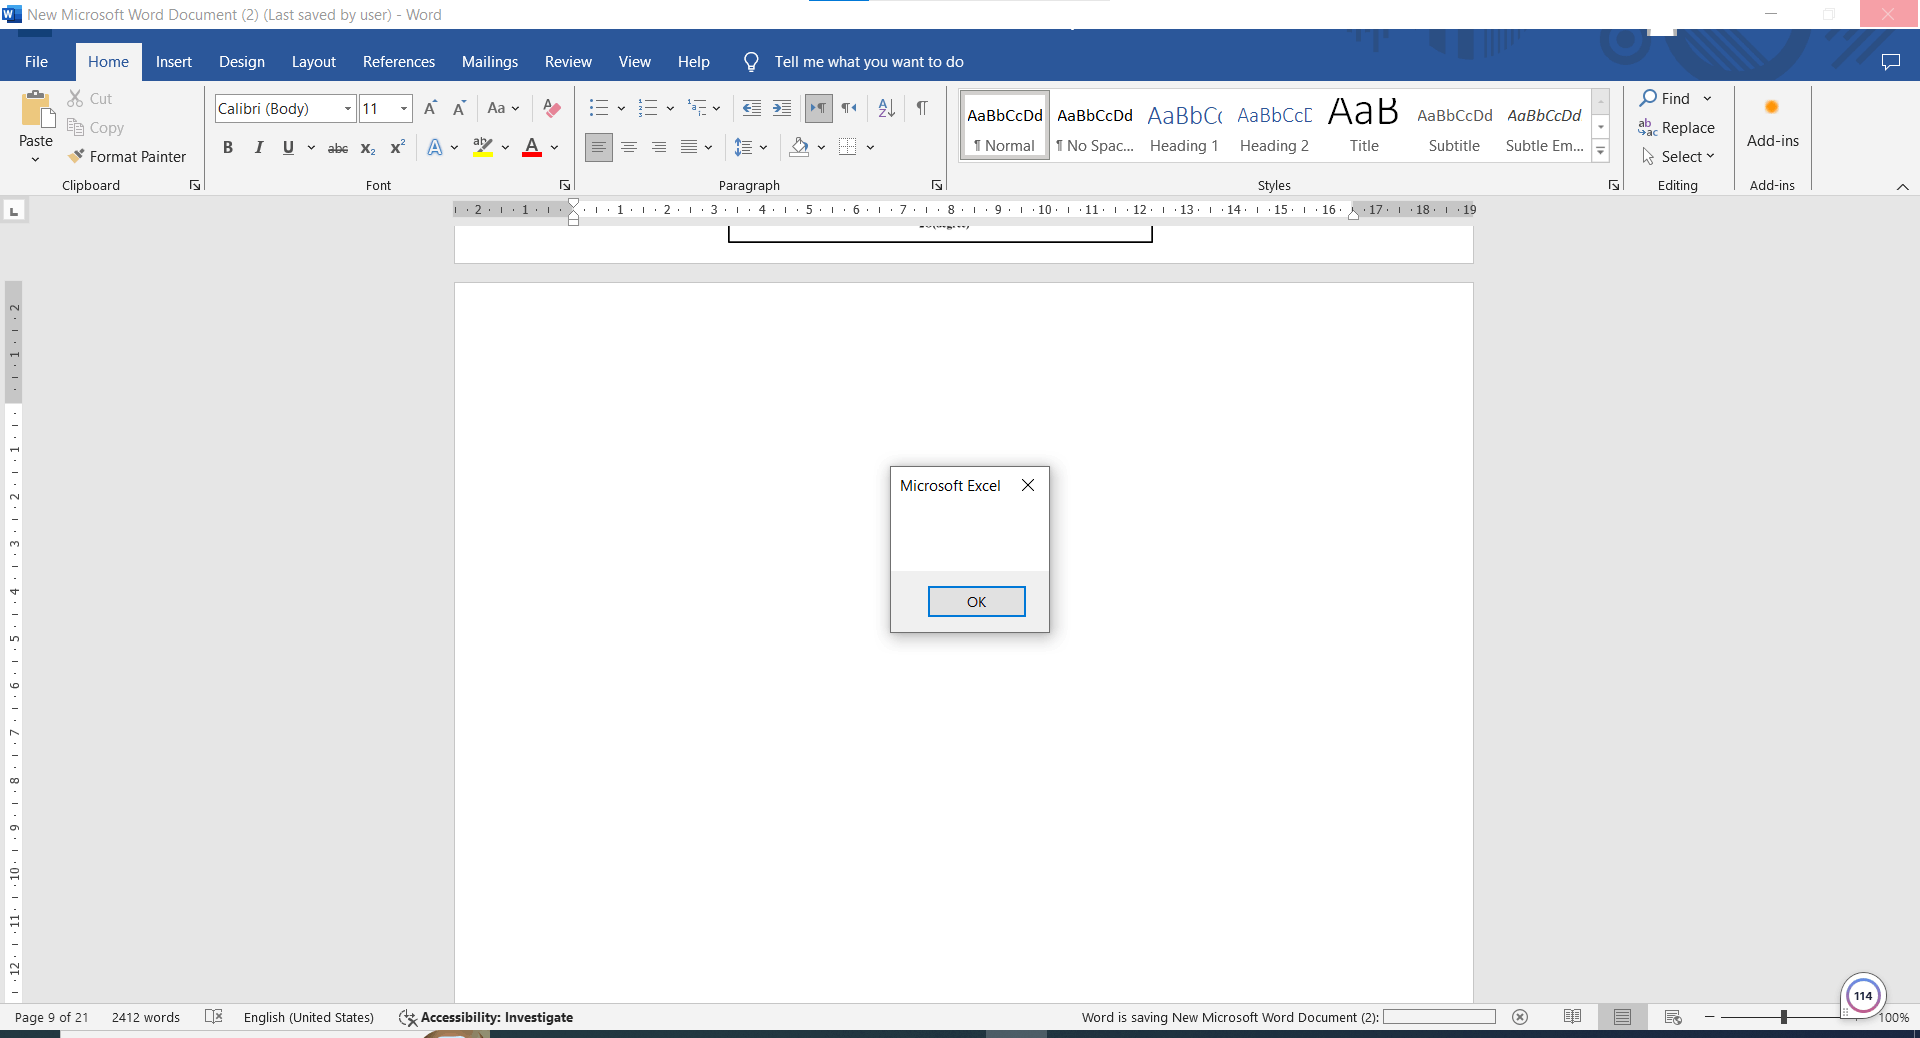This screenshot has height=1038, width=1920.
Task: Switch to the Layout tab
Action: [x=314, y=62]
